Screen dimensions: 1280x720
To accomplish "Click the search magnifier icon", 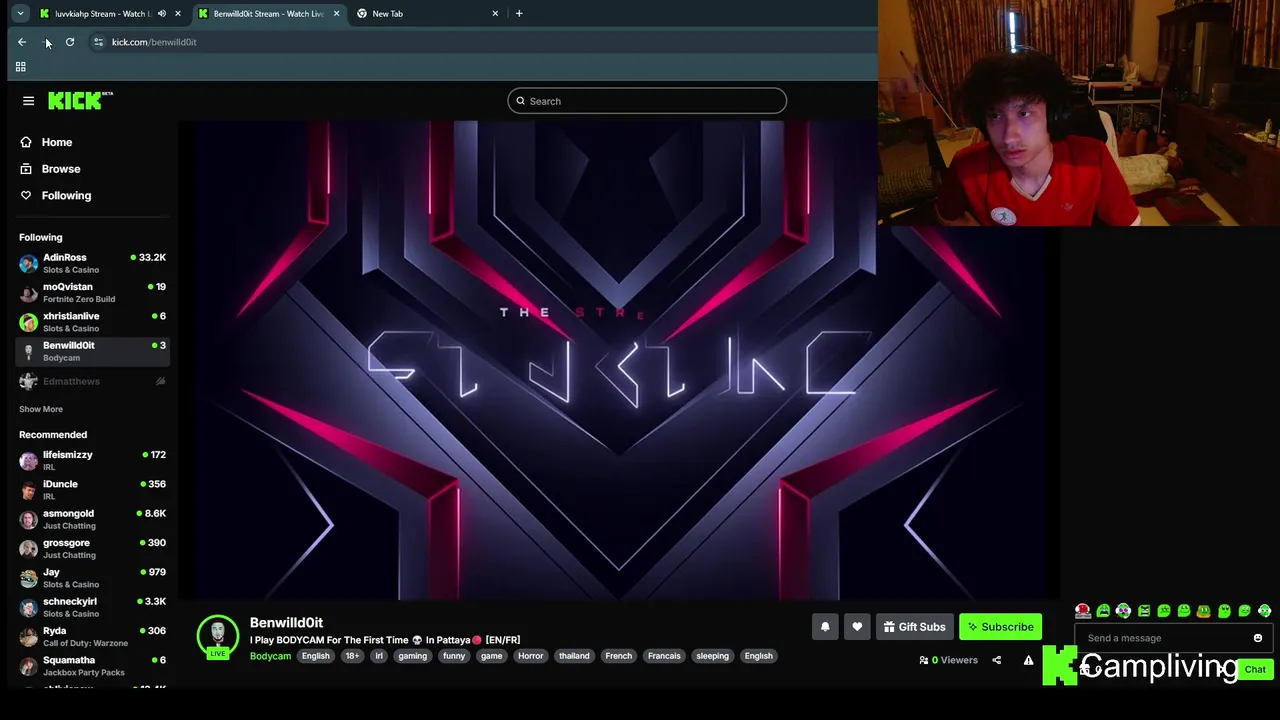I will pos(520,101).
